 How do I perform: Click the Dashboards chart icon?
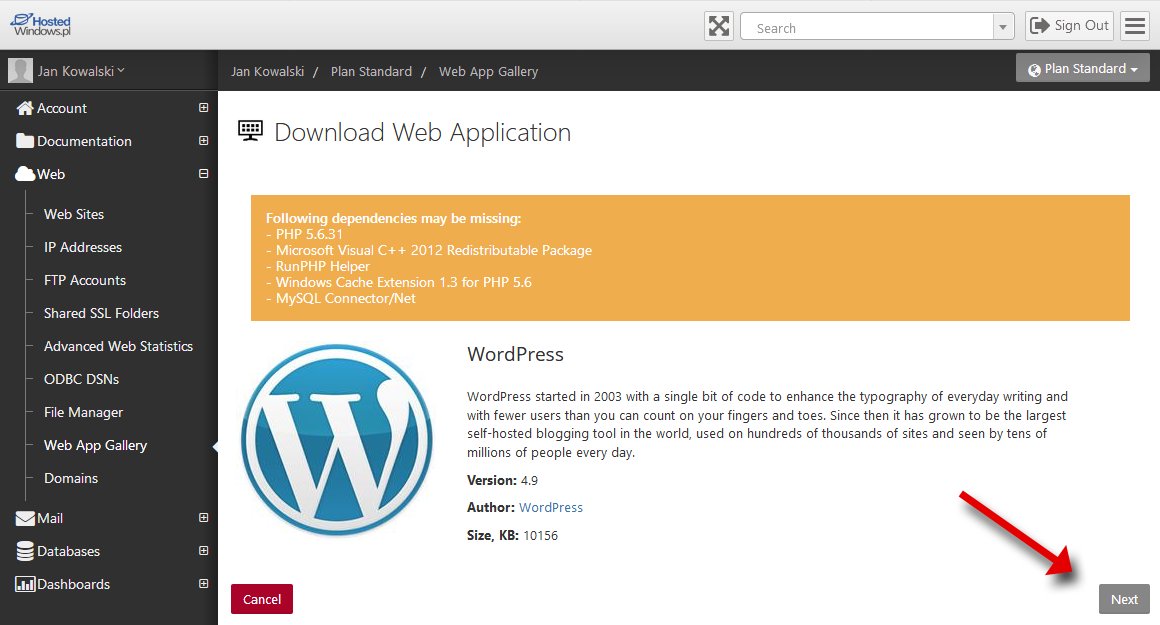click(x=25, y=584)
